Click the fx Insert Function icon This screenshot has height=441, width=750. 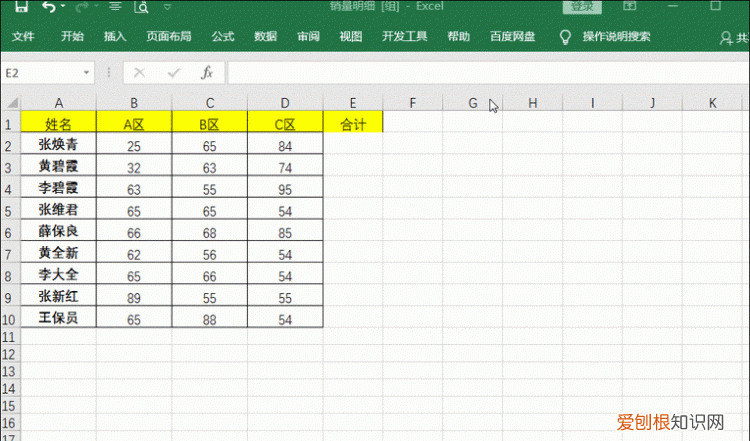tap(207, 73)
